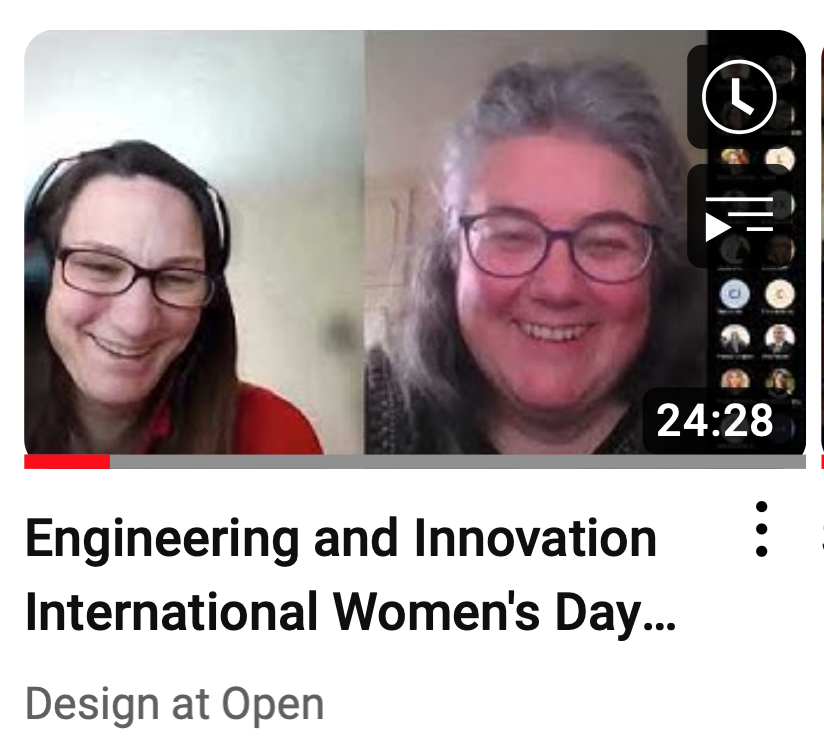
Task: Click the grey unwatched portion of progress bar
Action: (x=458, y=462)
